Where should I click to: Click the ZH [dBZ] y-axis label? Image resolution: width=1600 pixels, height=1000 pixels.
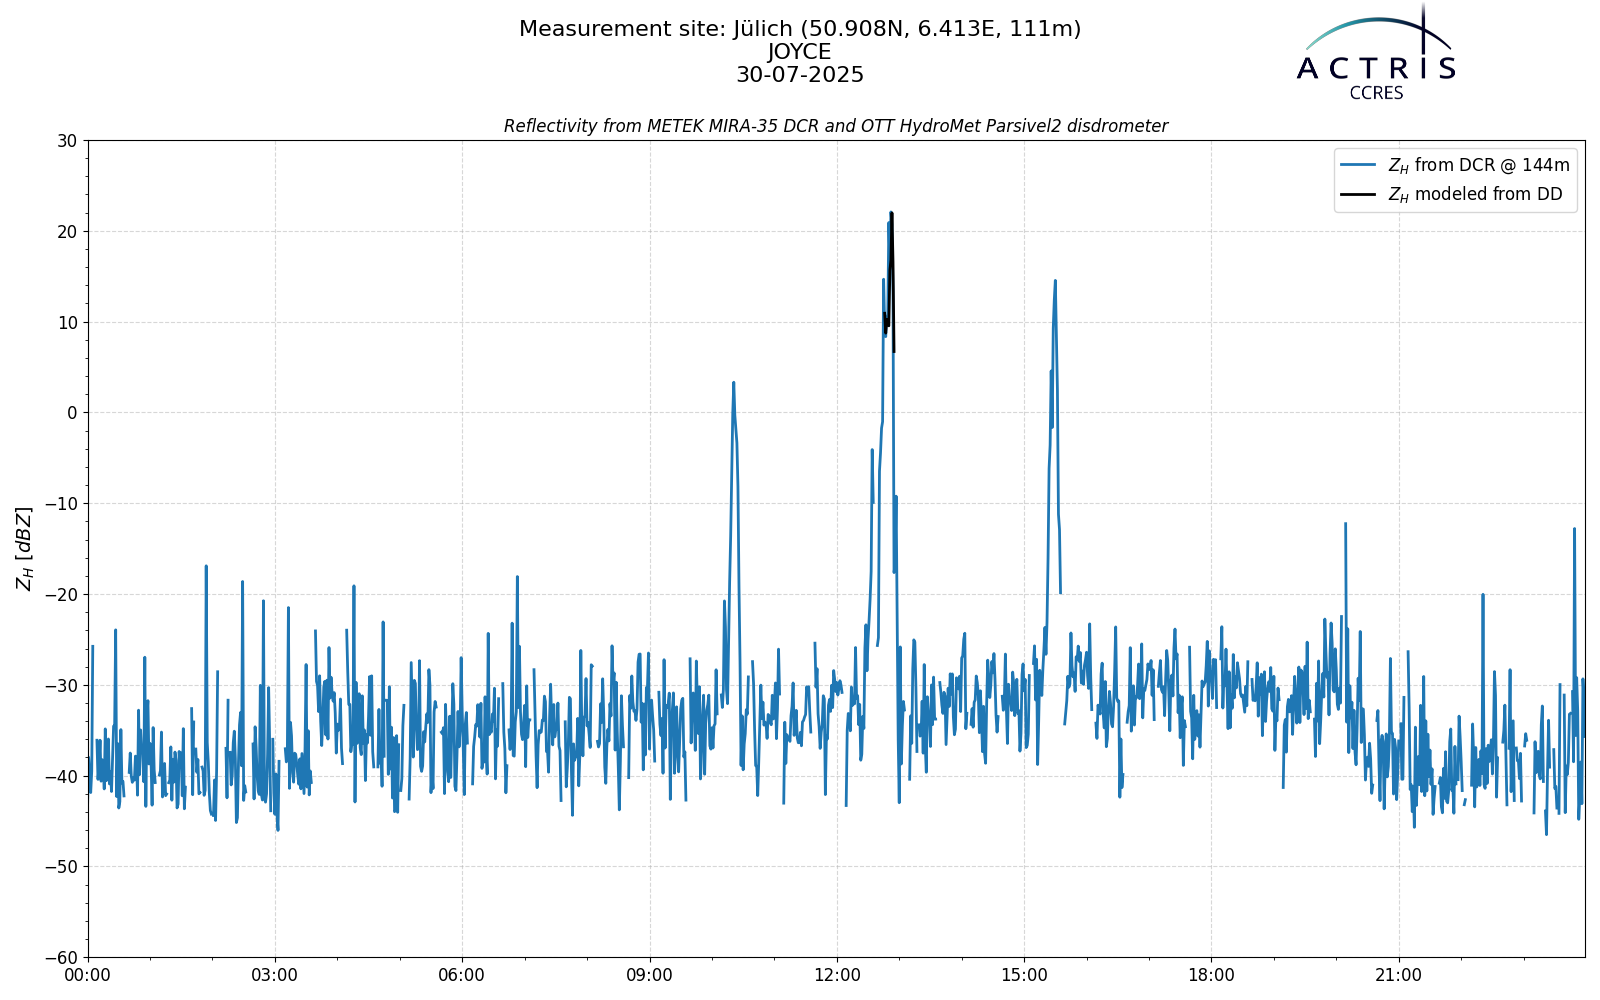[x=24, y=548]
